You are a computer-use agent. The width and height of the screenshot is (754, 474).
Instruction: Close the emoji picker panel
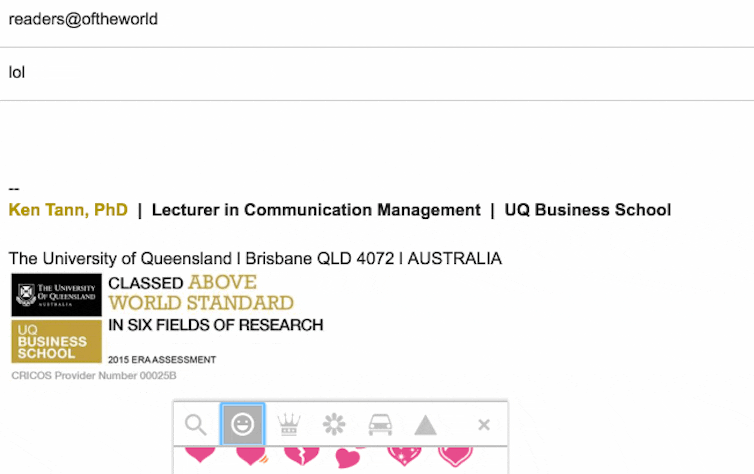484,424
